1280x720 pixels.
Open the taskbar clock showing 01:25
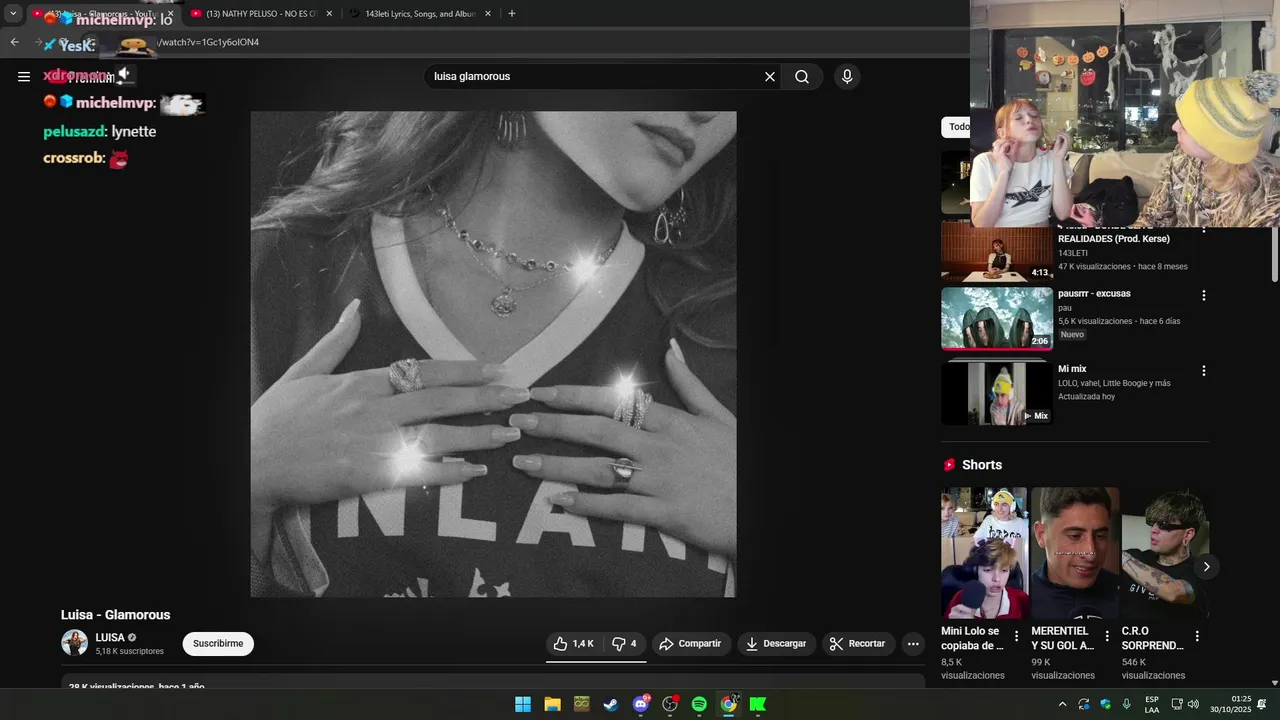(1230, 704)
